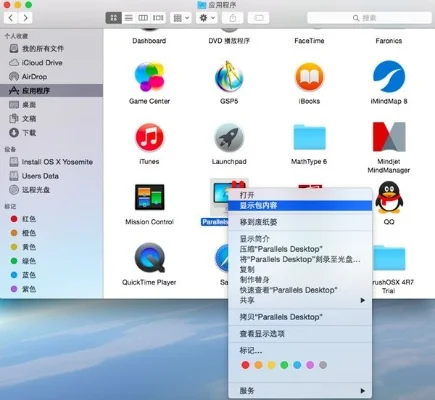The image size is (435, 400).
Task: Expand the 共享 submenu
Action: (x=300, y=300)
